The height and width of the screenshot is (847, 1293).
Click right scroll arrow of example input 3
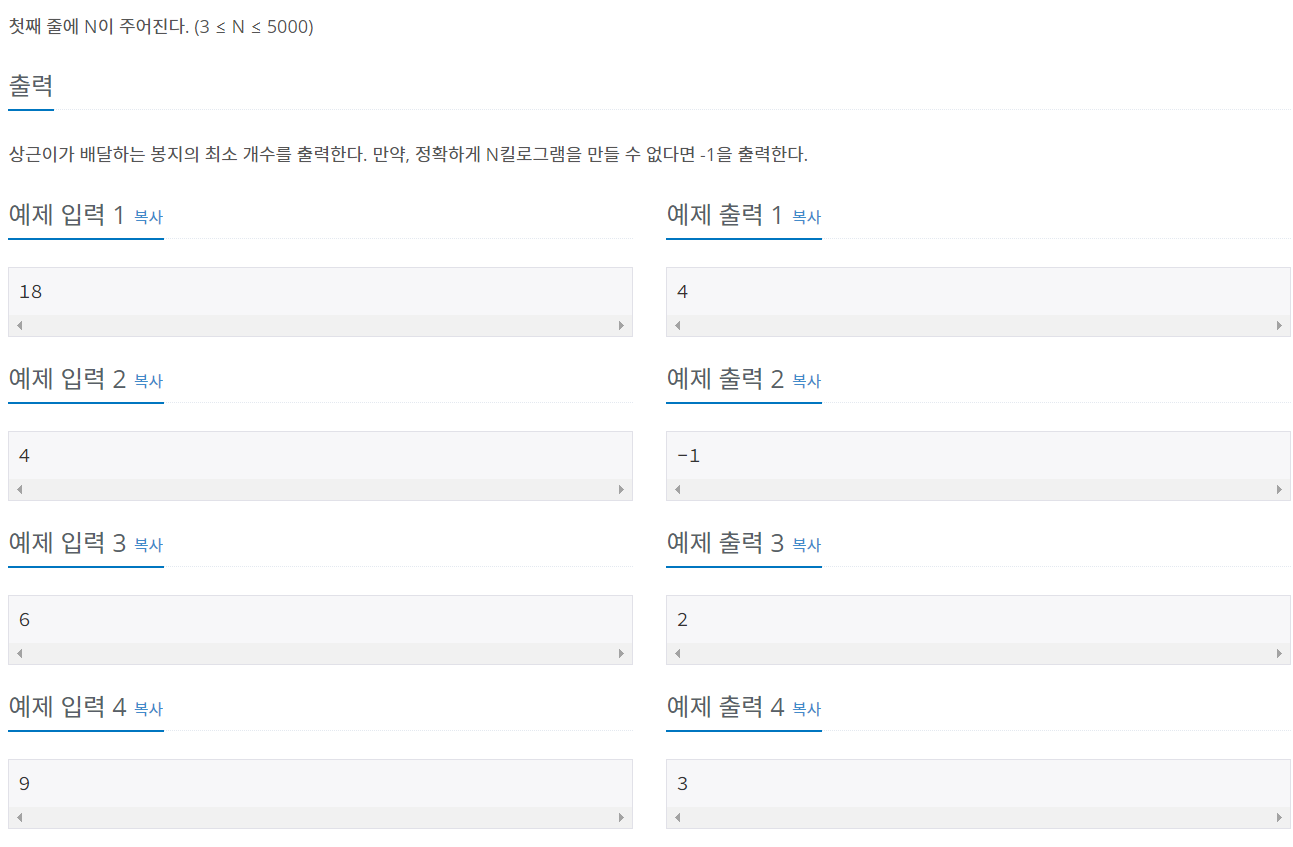(621, 654)
